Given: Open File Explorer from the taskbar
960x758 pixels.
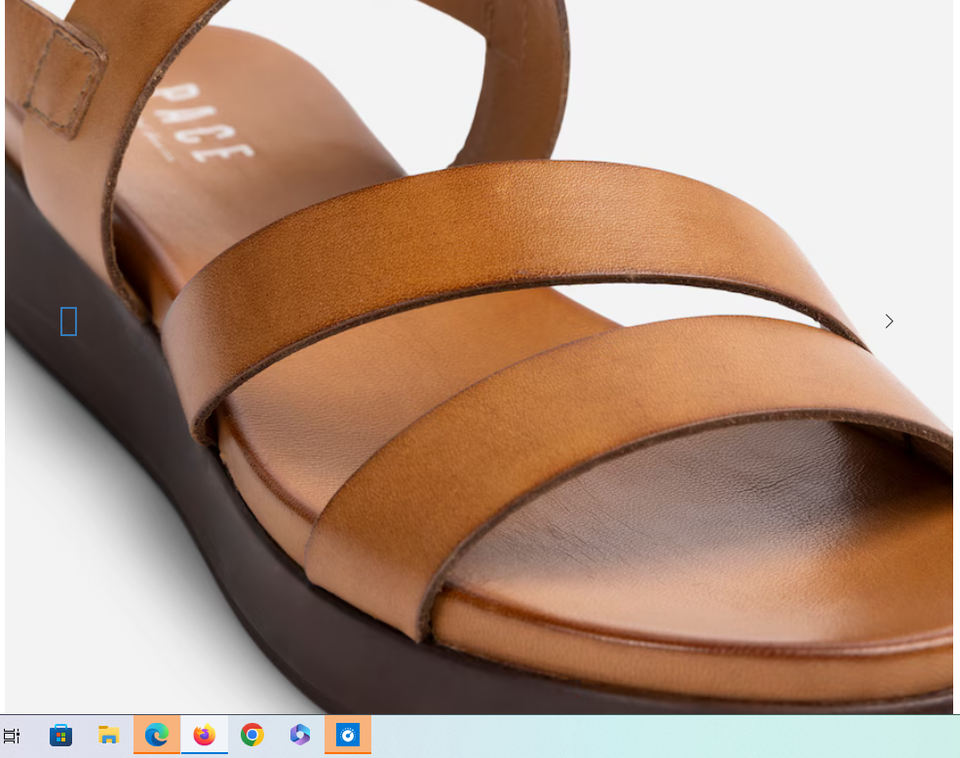Looking at the screenshot, I should click(x=108, y=735).
